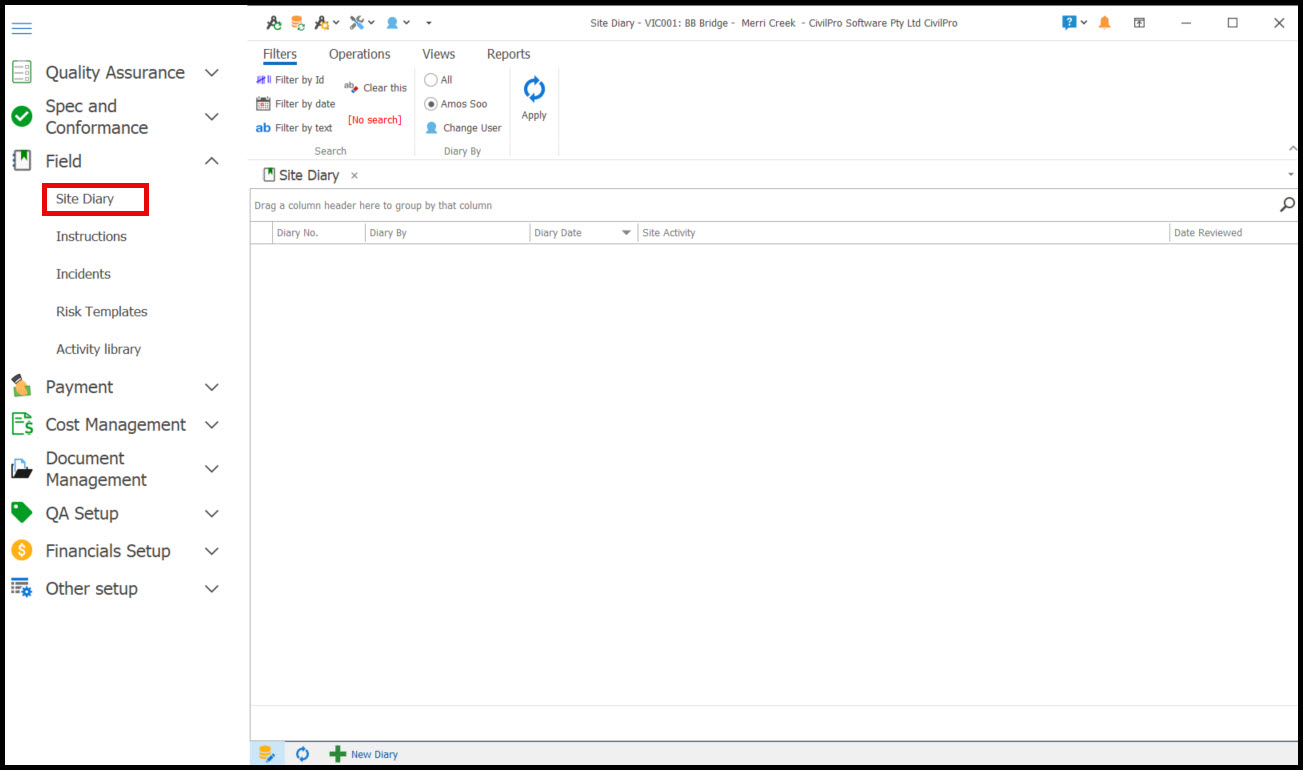This screenshot has height=770, width=1303.
Task: Expand the Quality Assurance section
Action: 211,73
